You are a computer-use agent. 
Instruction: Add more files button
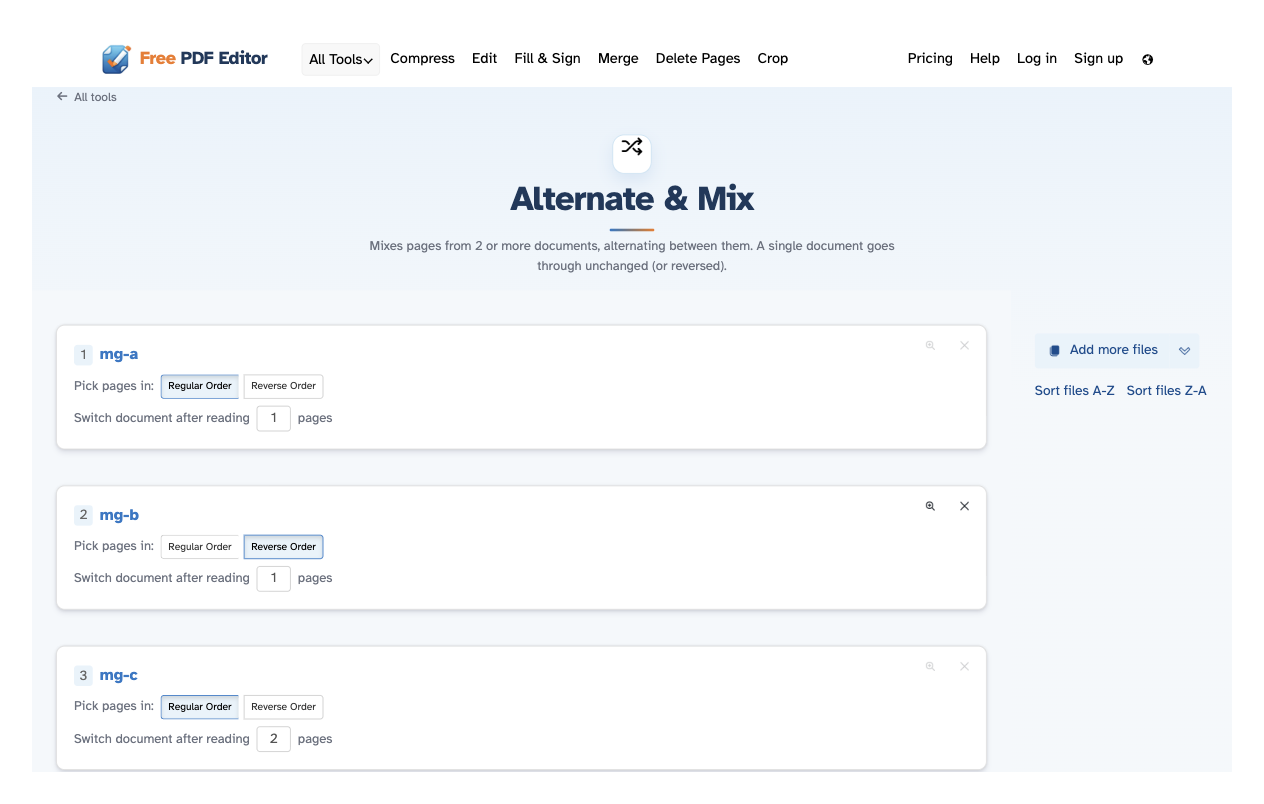point(1117,351)
